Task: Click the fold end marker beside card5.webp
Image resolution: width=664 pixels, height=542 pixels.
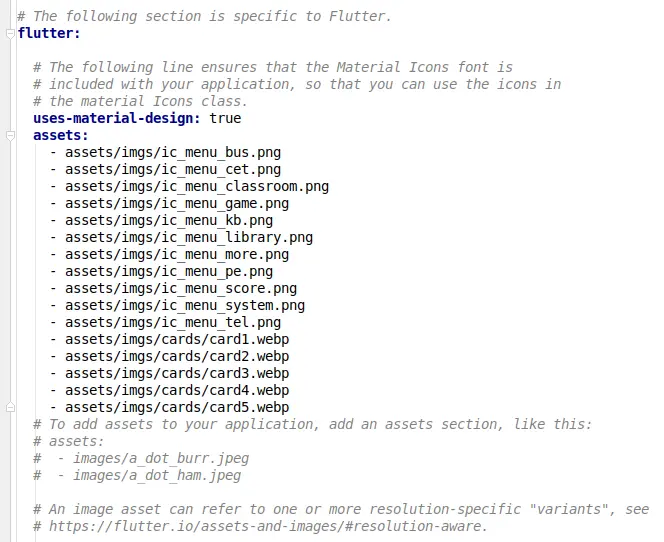Action: coord(11,407)
